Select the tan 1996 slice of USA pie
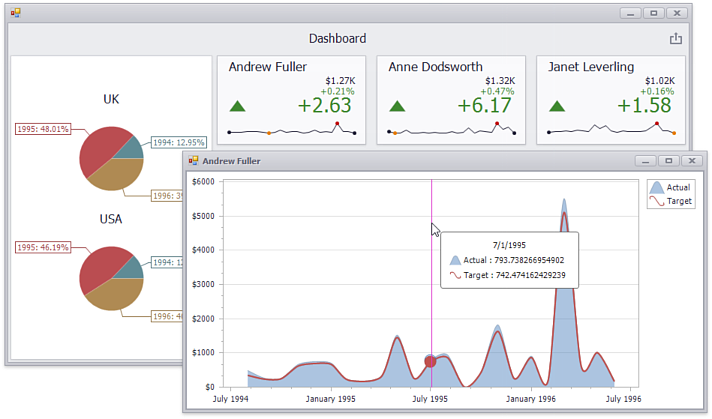Screen dimensions: 712x419 tap(116, 294)
